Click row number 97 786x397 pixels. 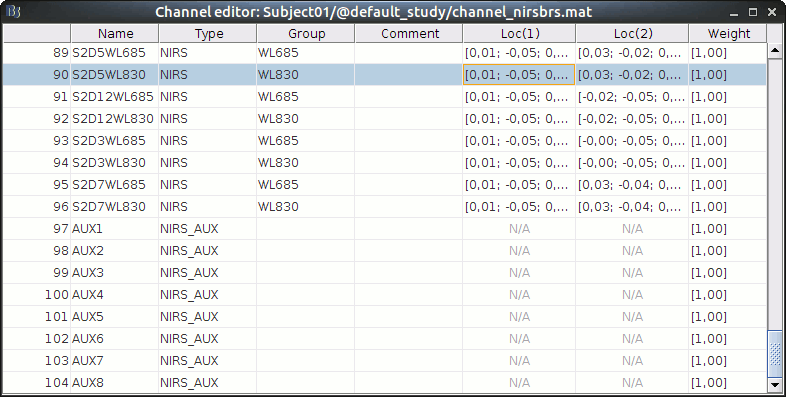(37, 229)
